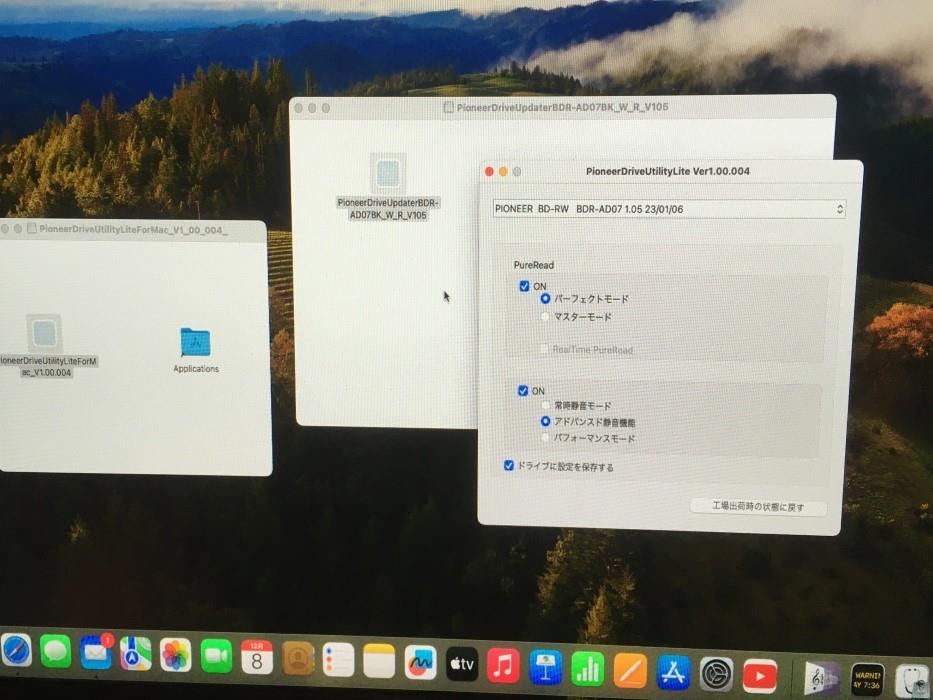Minimize the PioneerDriveUtilityLite Ver1.00.004 window
Screen dimensions: 933x700
[503, 171]
